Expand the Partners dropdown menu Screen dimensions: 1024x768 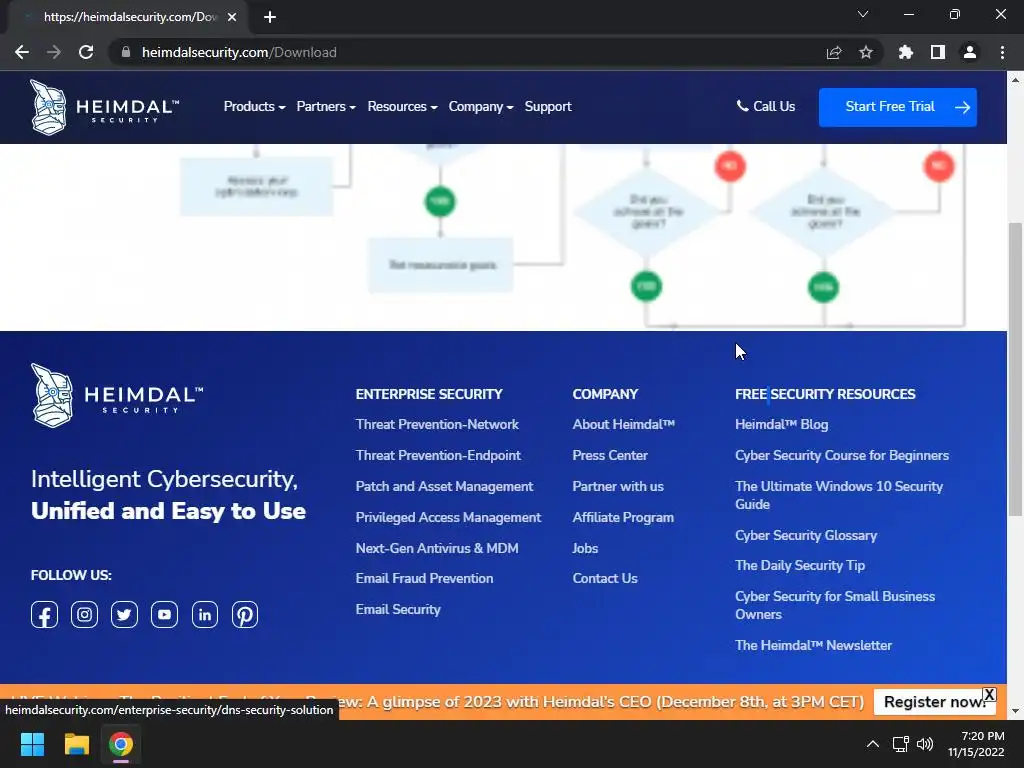pyautogui.click(x=326, y=106)
